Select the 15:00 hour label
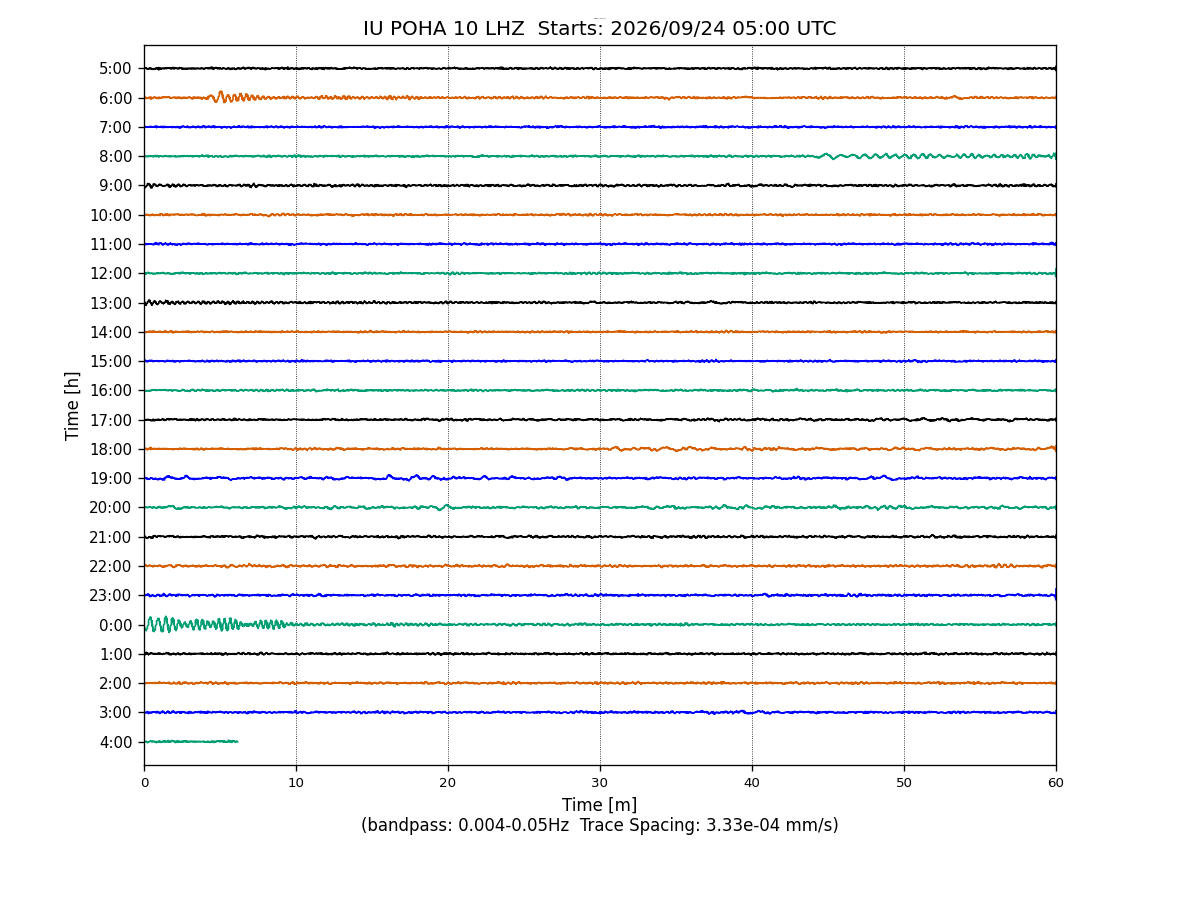This screenshot has height=900, width=1200. [111, 362]
